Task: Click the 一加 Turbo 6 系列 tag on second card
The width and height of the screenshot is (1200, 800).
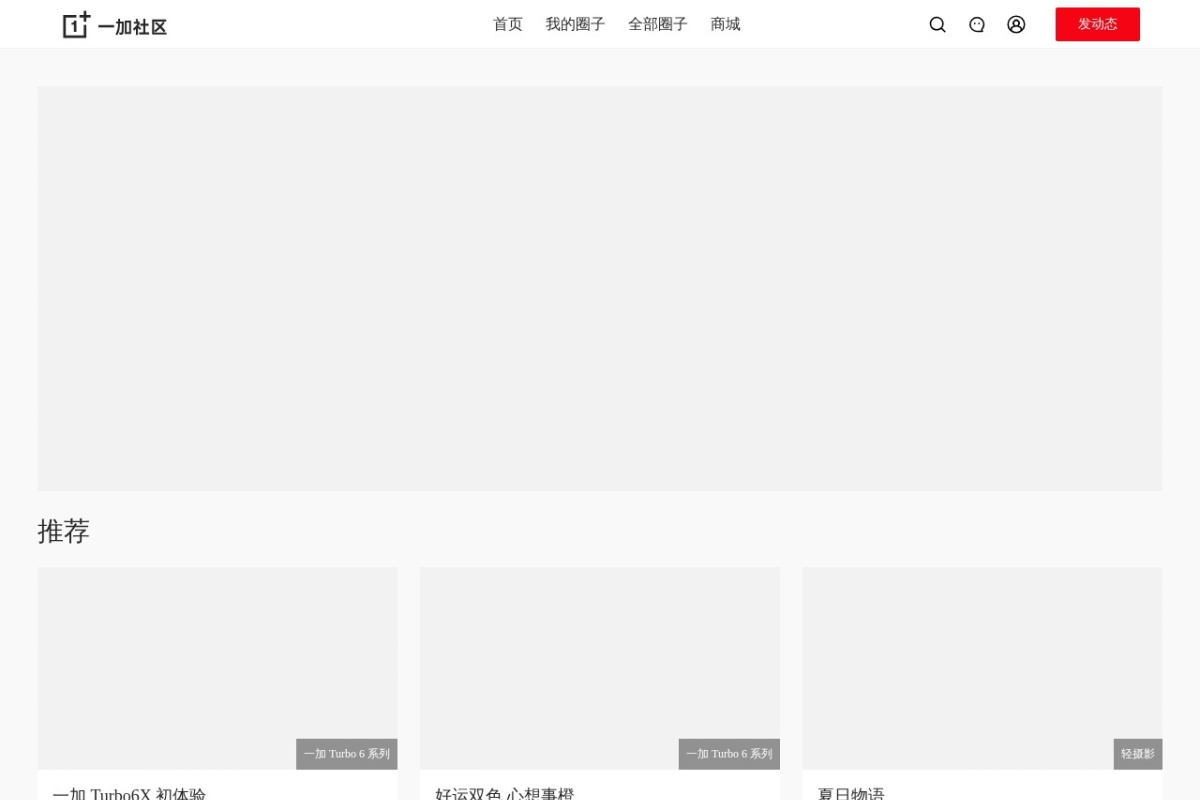Action: (x=729, y=754)
